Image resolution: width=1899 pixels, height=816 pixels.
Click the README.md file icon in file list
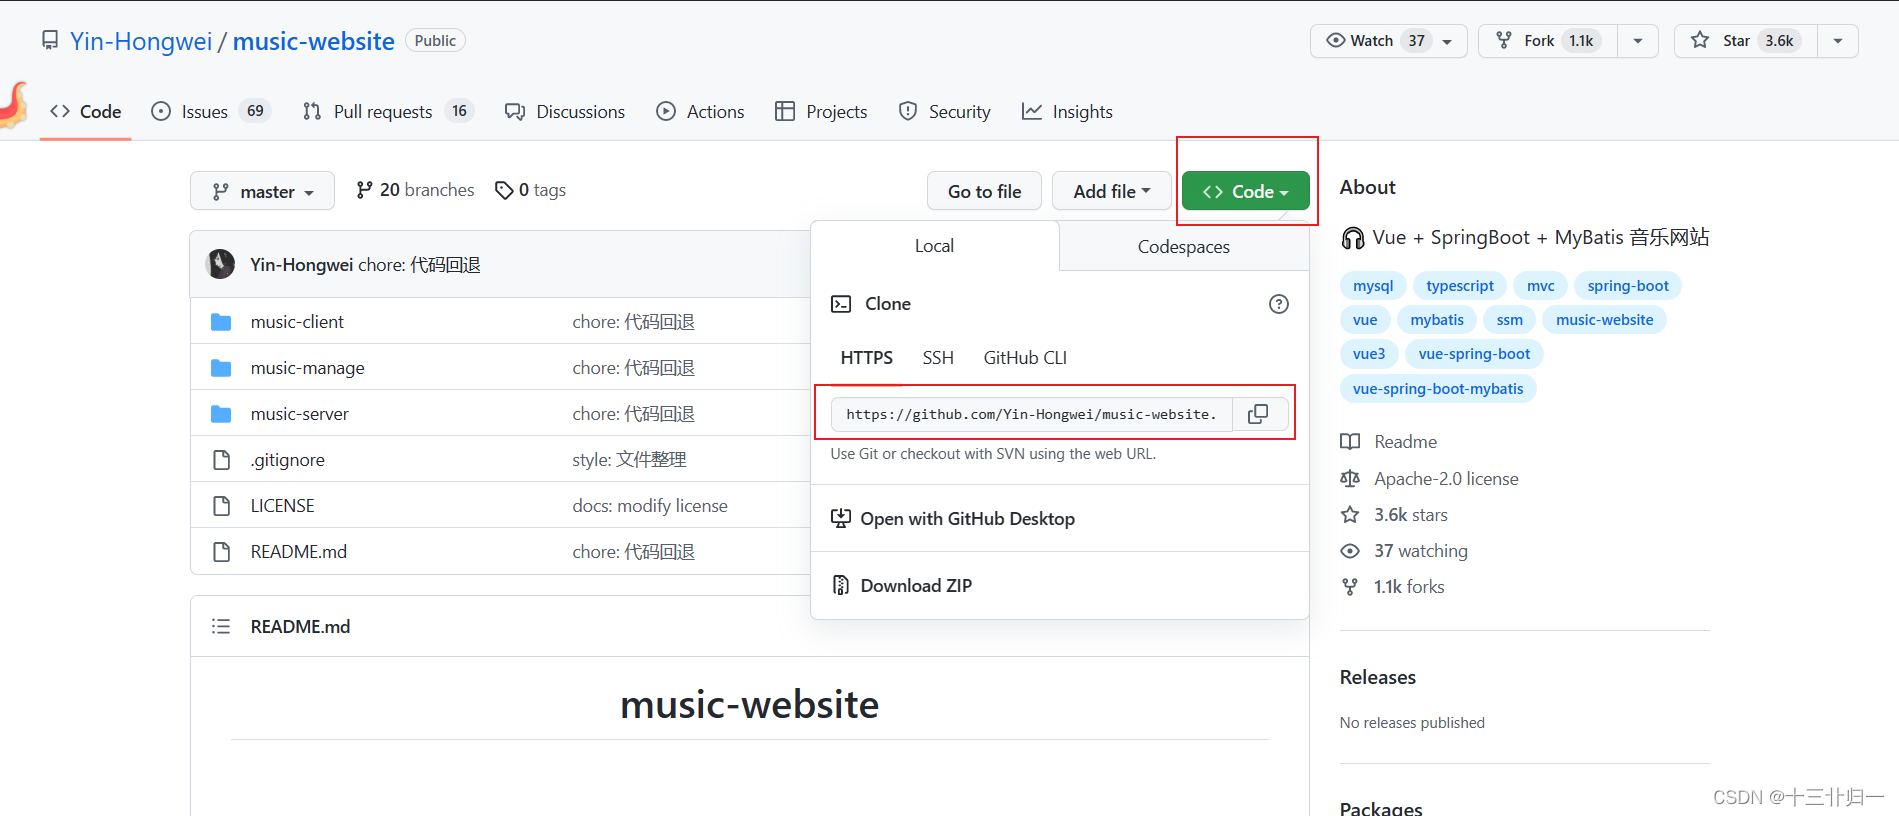(x=222, y=552)
